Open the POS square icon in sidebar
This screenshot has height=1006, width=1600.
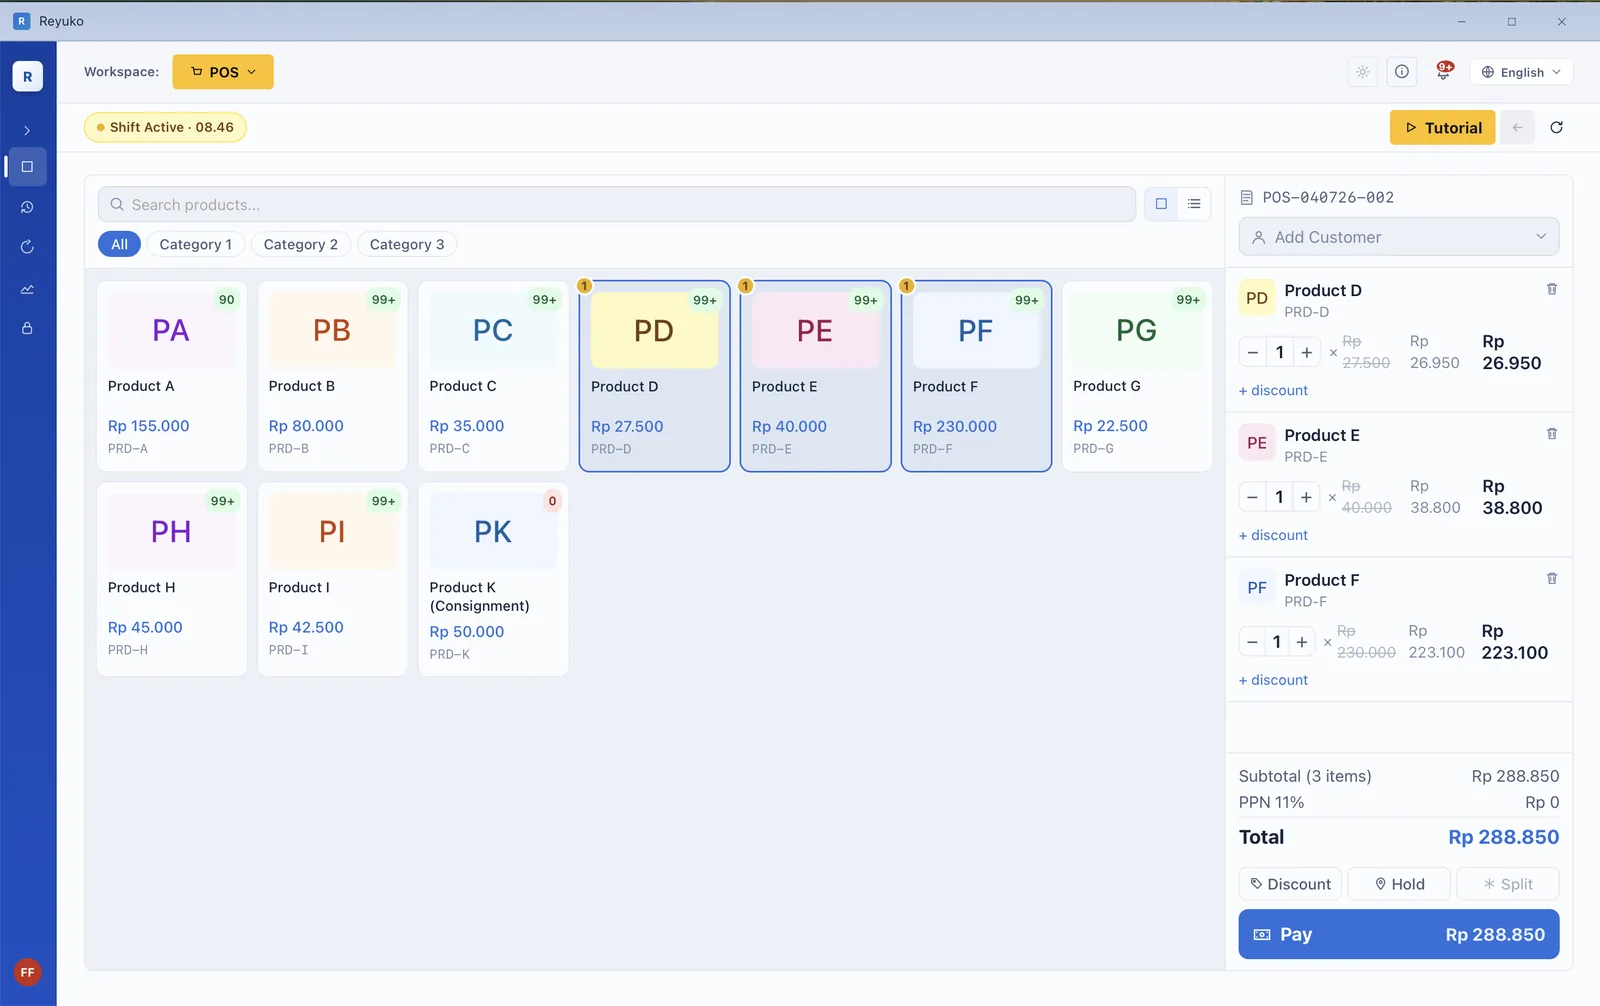tap(27, 167)
